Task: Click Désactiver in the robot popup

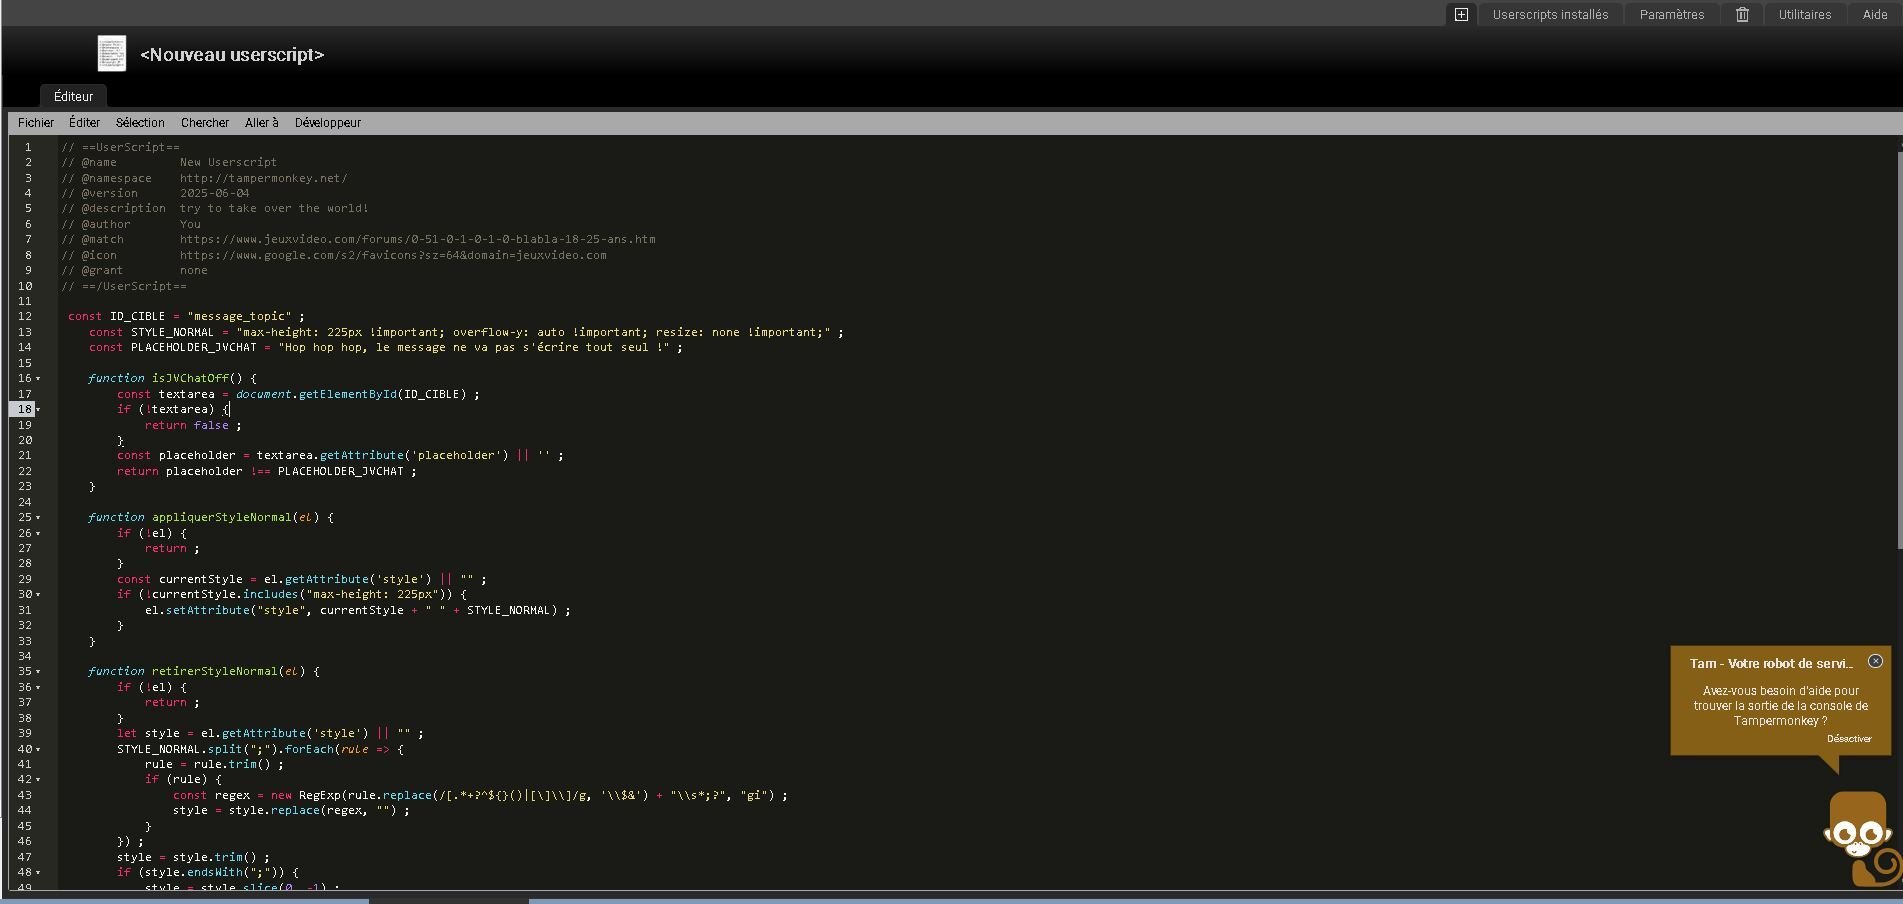Action: 1848,739
